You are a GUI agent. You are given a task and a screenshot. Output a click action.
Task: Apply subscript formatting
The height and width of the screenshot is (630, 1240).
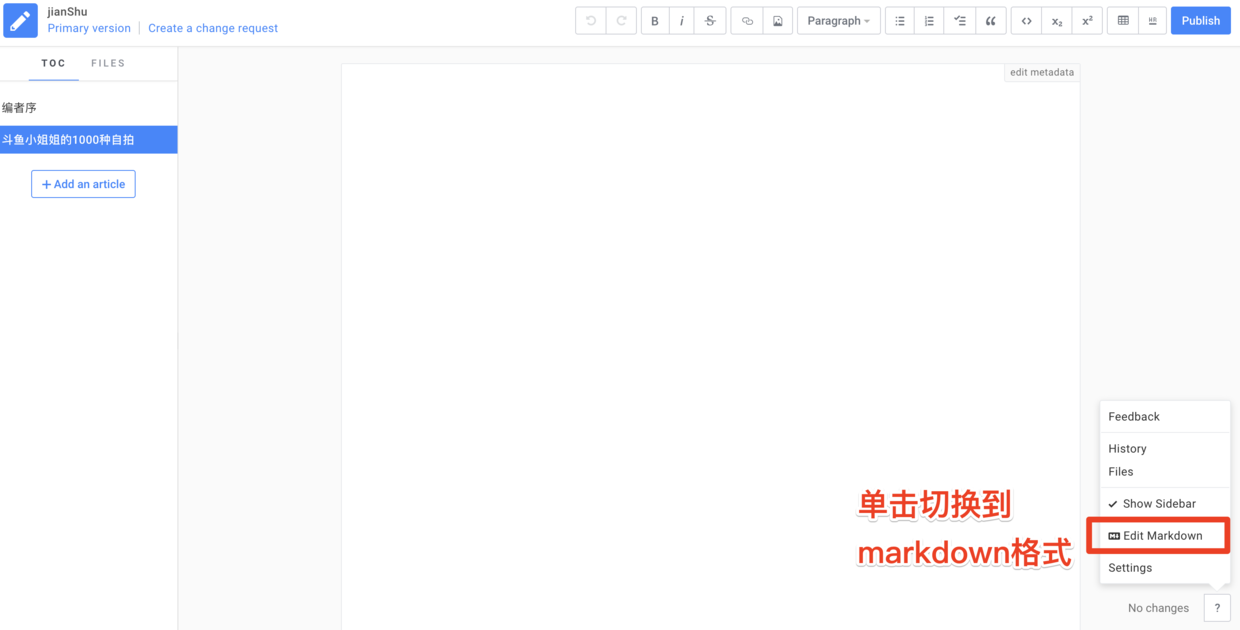1056,20
